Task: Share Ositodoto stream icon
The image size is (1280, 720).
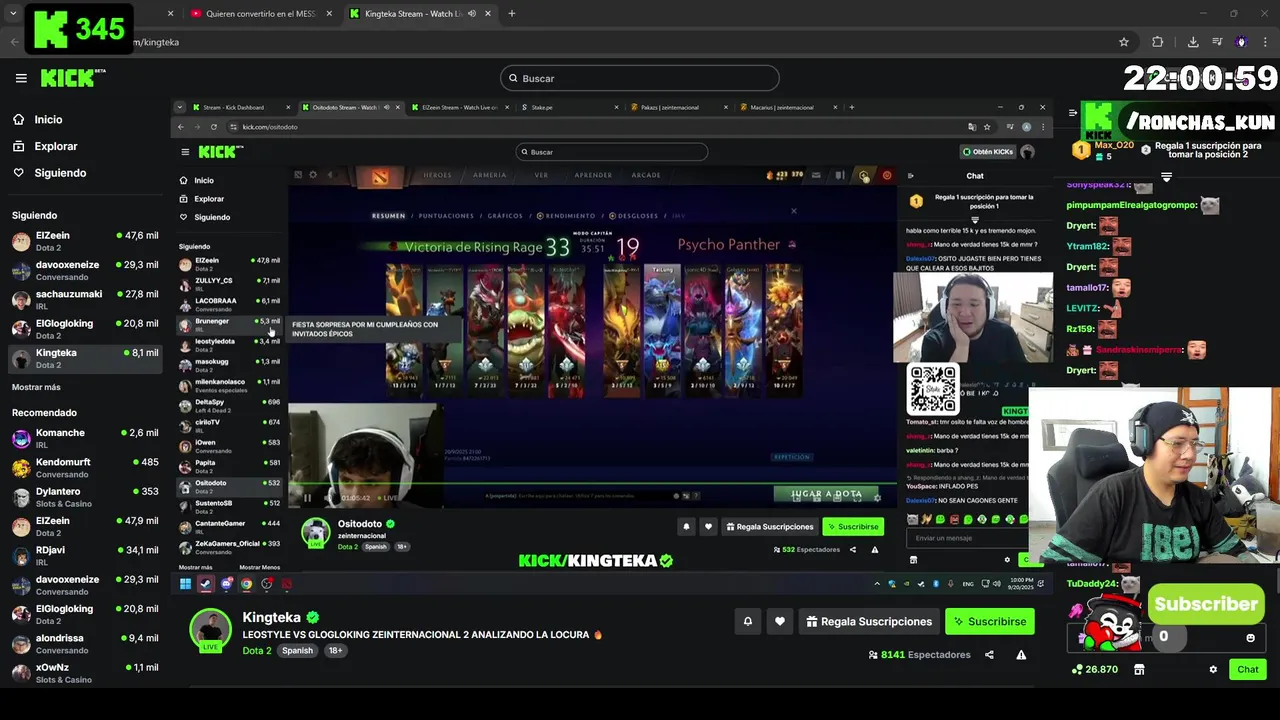Action: point(853,549)
